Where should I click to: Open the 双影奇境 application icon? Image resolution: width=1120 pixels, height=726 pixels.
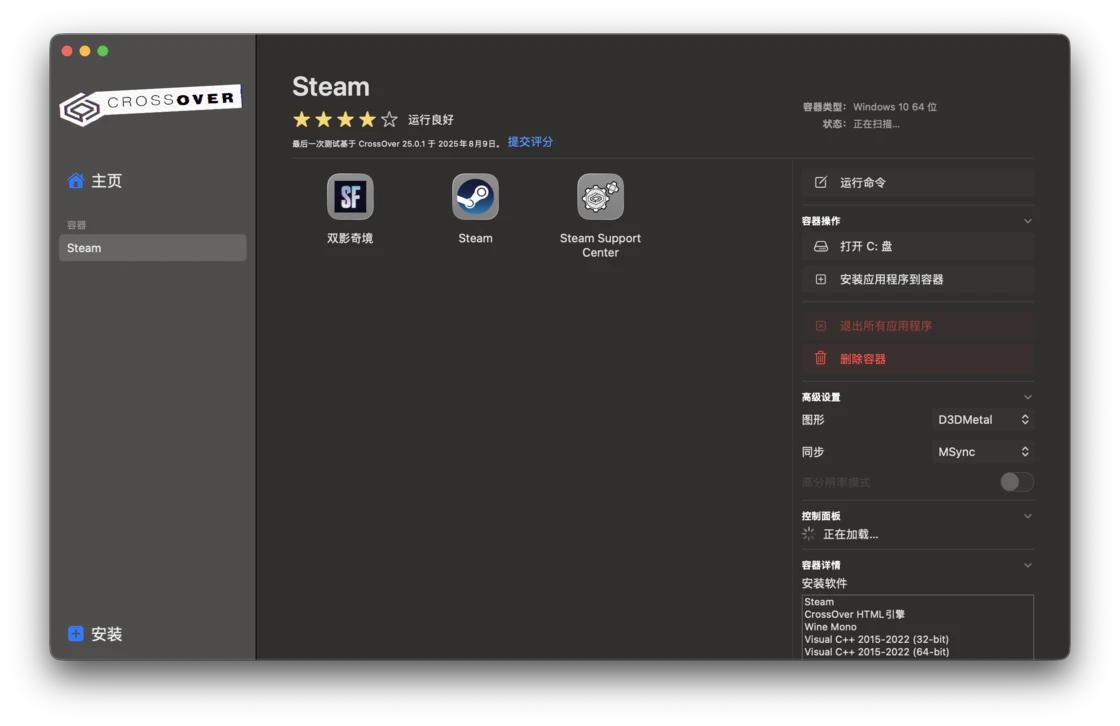(351, 197)
